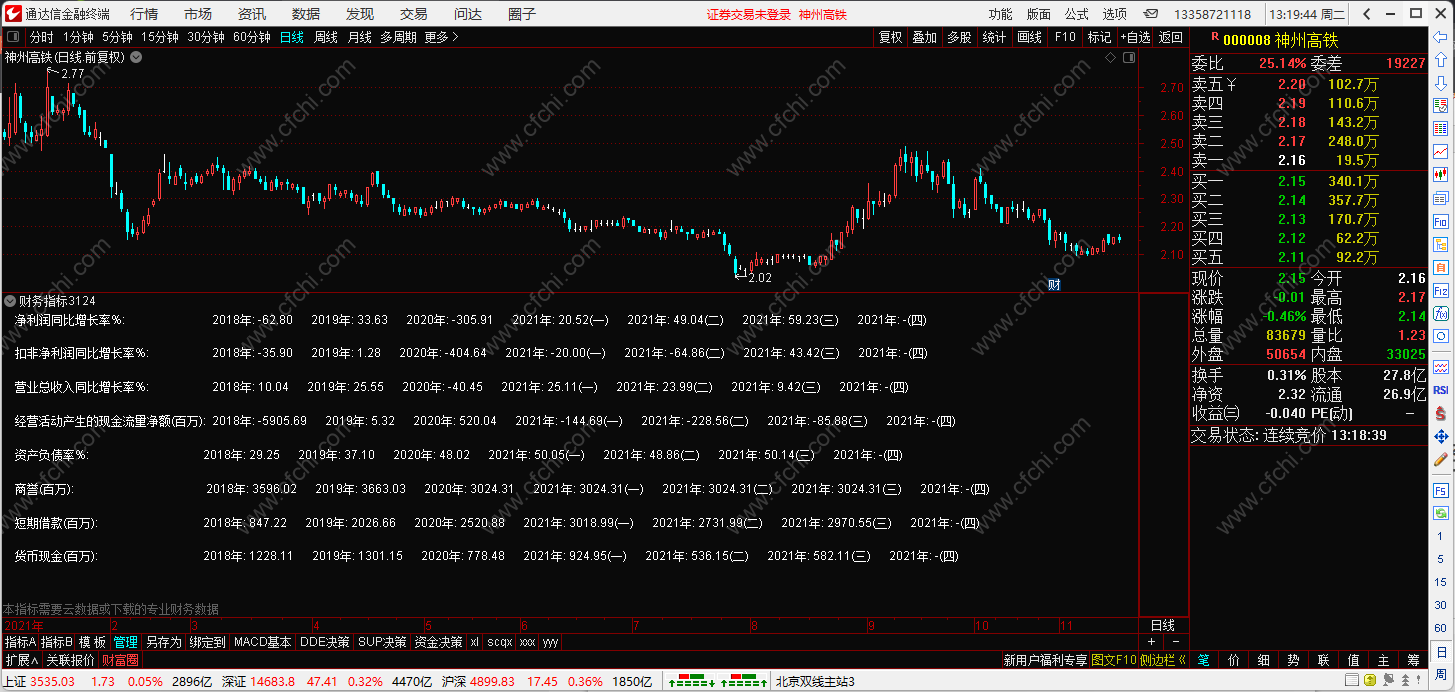
Task: Click the RSI indicator sidebar icon
Action: 1441,389
